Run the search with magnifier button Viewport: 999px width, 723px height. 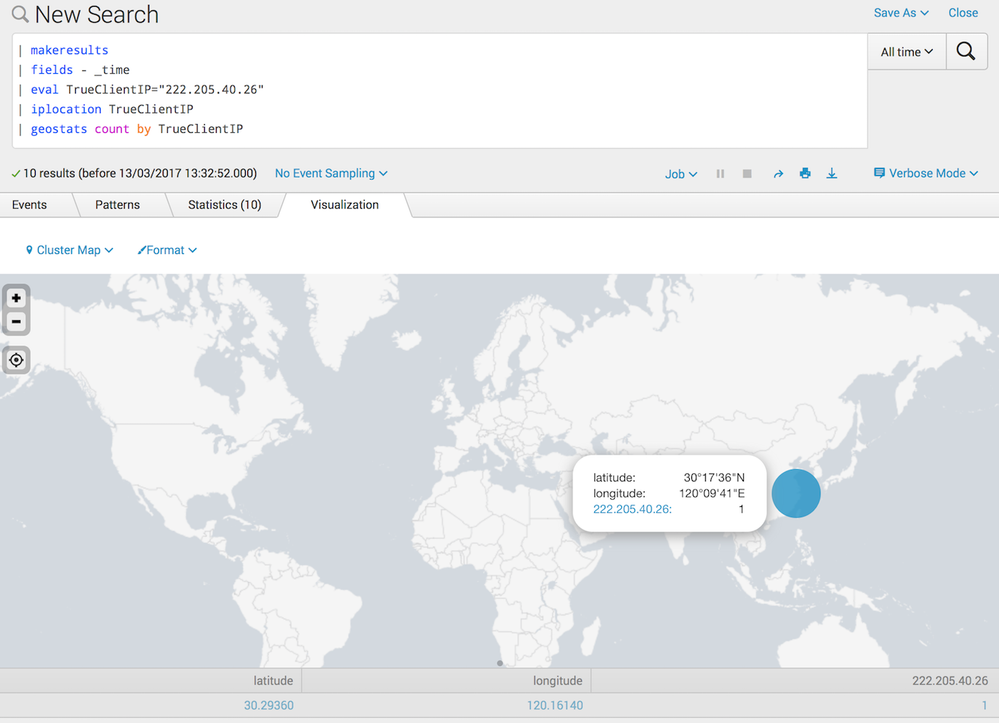click(x=966, y=52)
